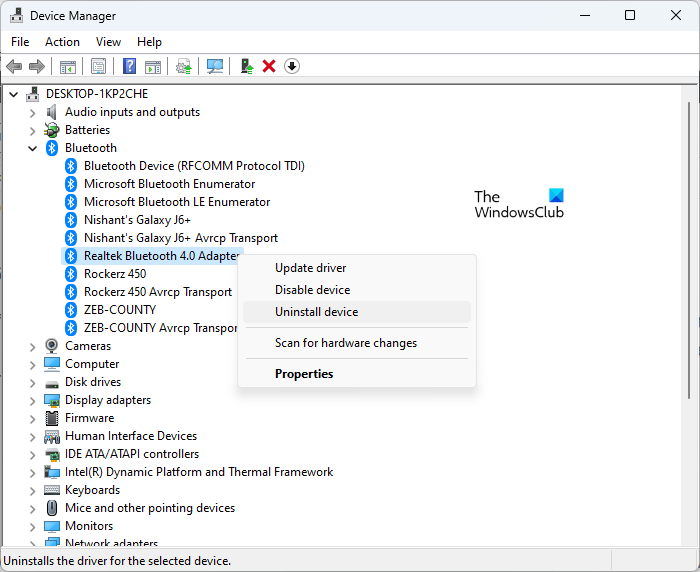Click the Disable device down-arrow icon

point(292,67)
